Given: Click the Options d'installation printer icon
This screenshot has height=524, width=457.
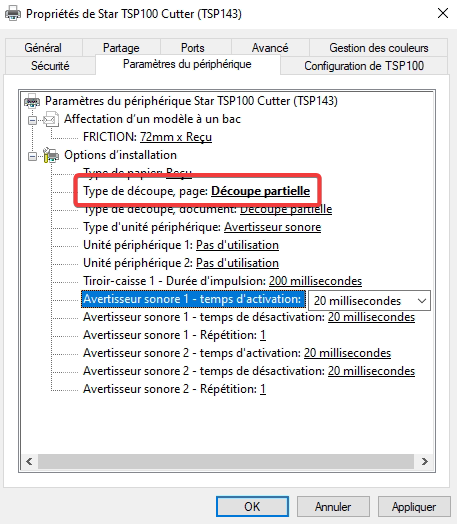Looking at the screenshot, I should (51, 155).
